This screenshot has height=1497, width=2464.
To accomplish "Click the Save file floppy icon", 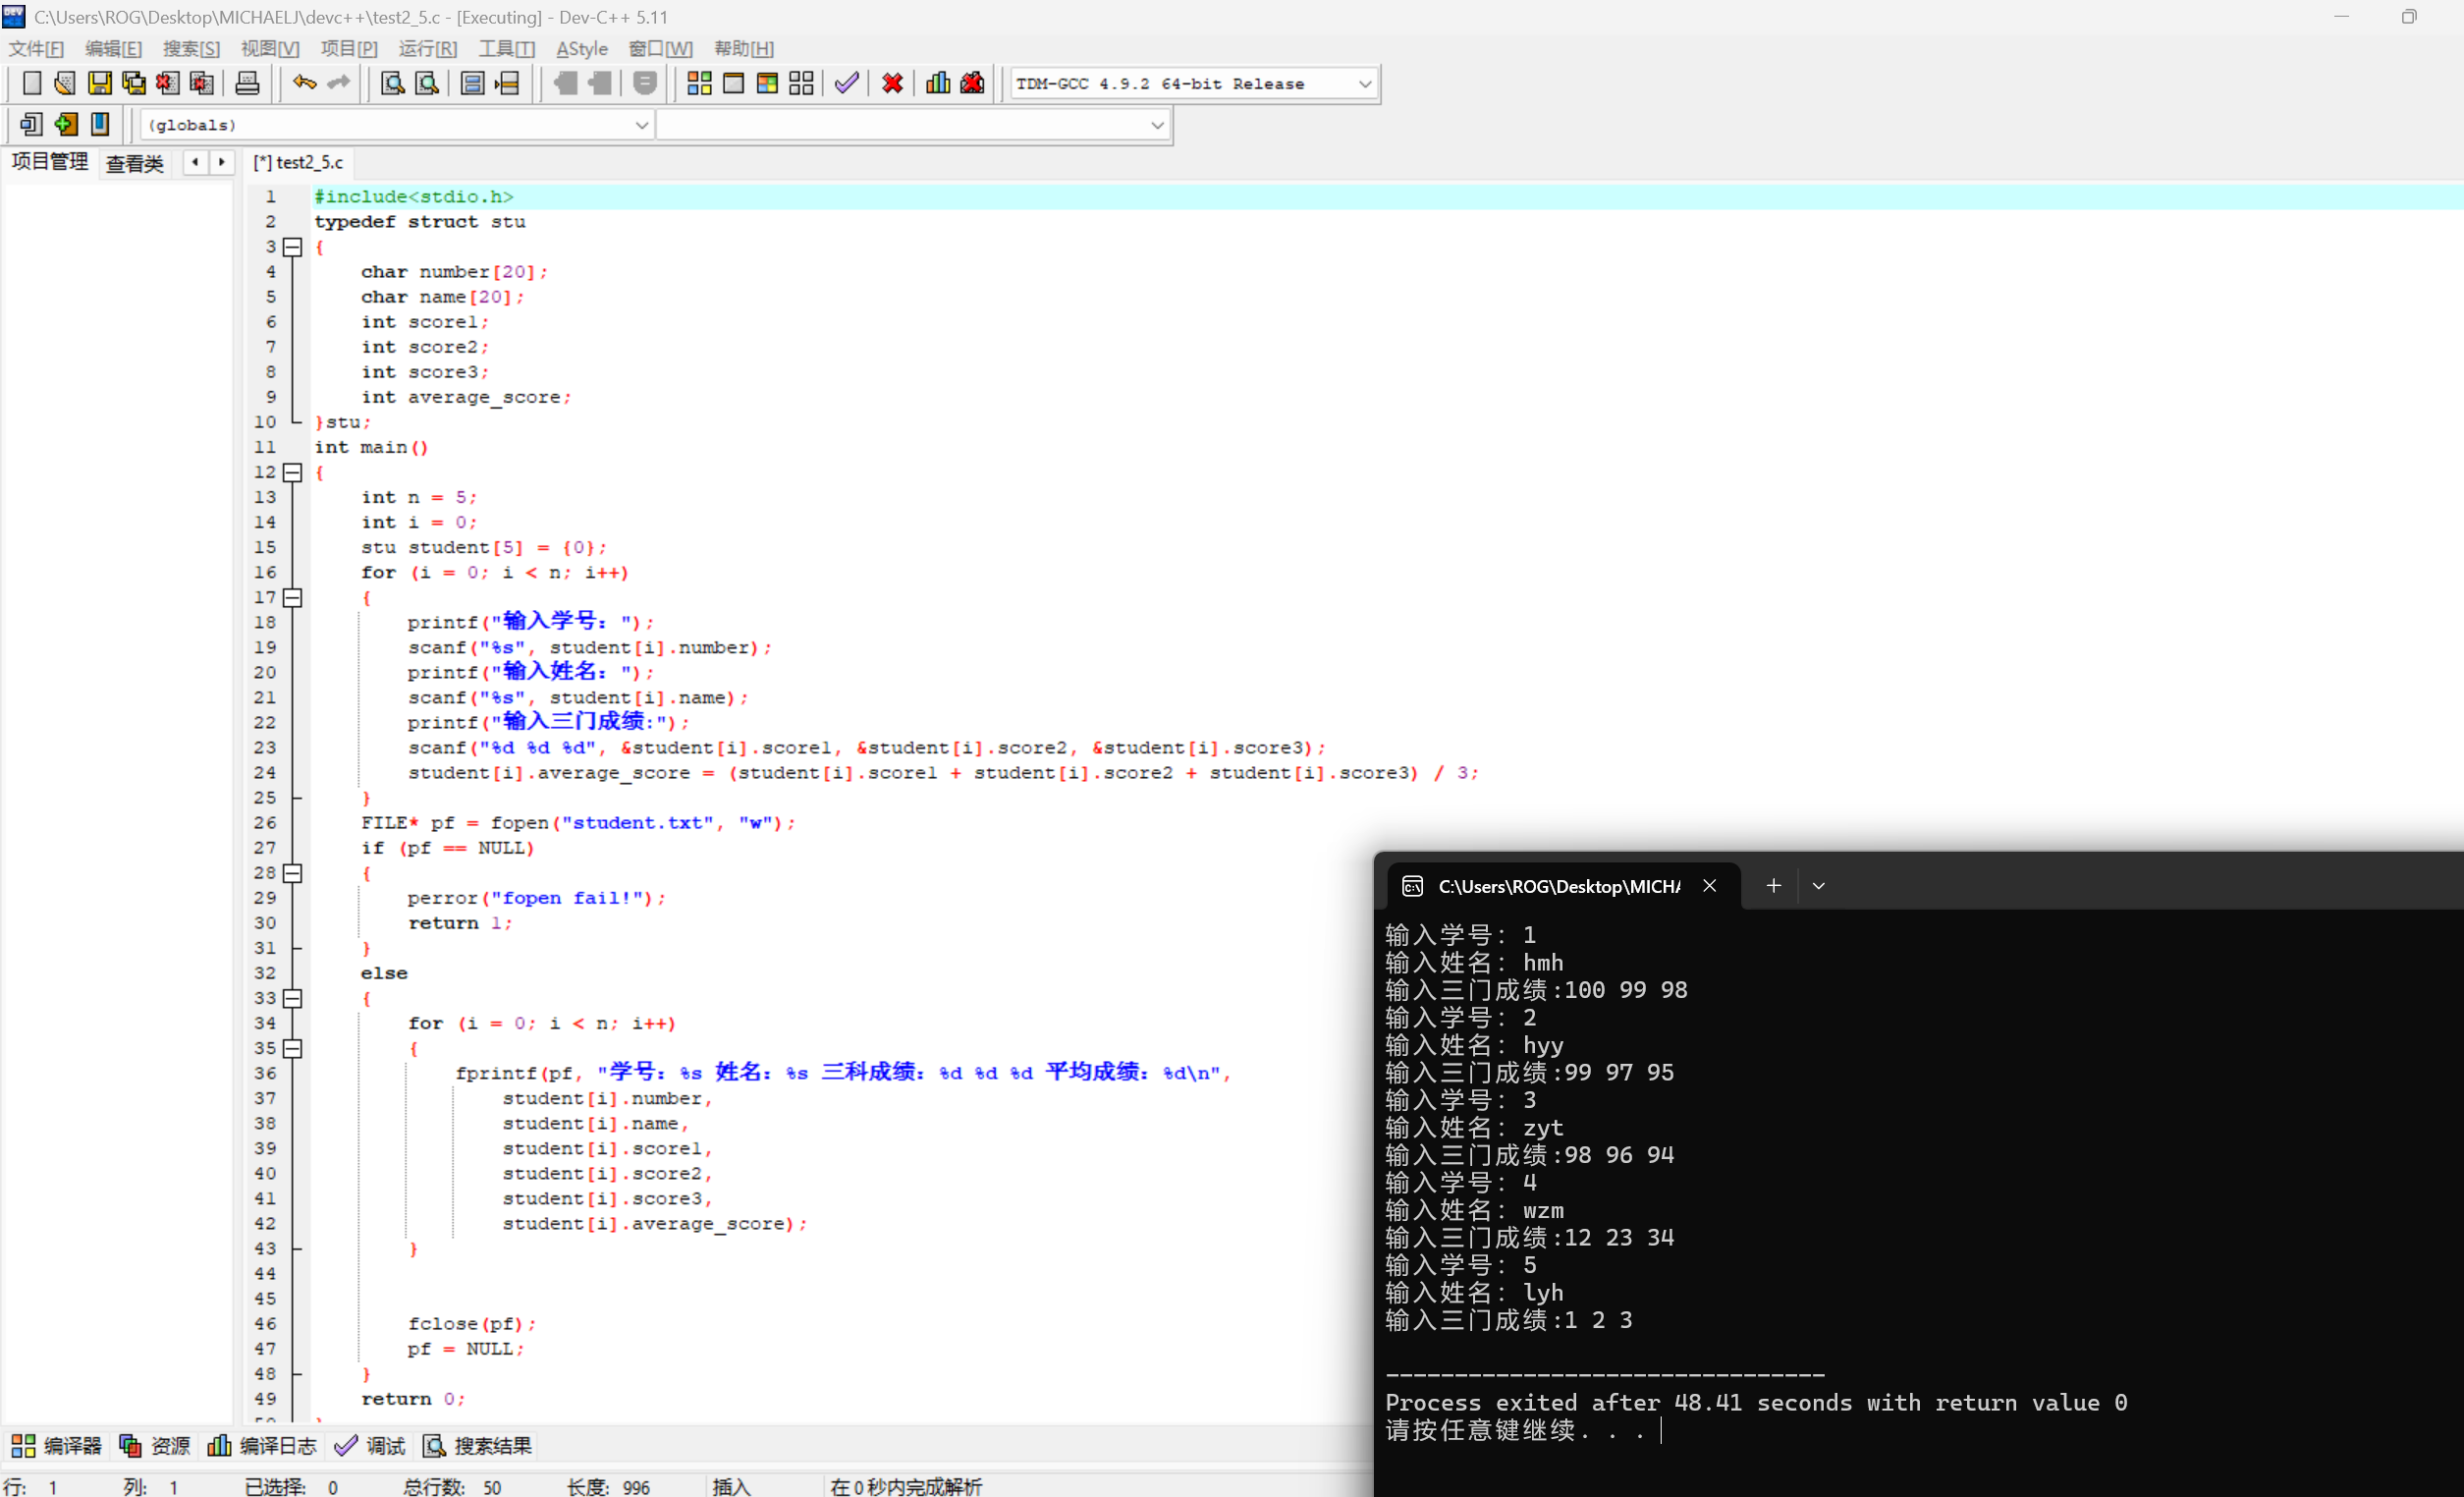I will click(x=99, y=84).
